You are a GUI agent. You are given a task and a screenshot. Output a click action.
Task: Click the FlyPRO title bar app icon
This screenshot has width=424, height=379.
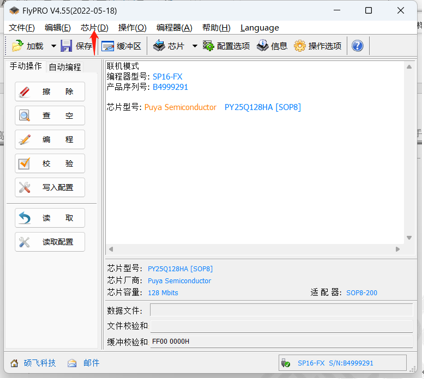pyautogui.click(x=14, y=11)
